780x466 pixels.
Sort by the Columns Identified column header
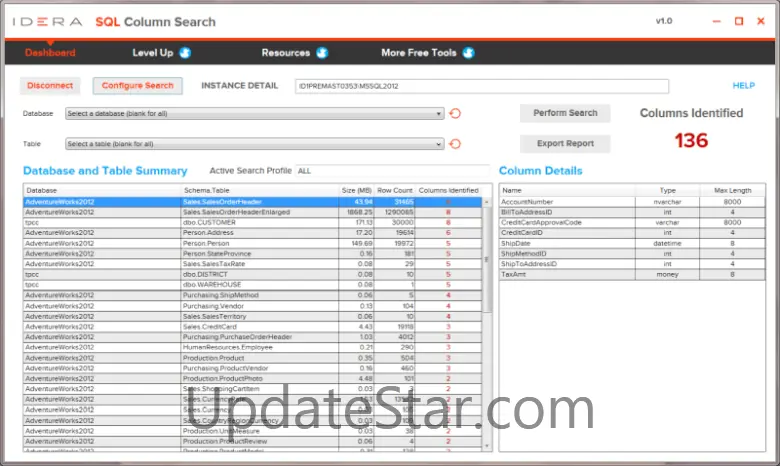point(448,190)
